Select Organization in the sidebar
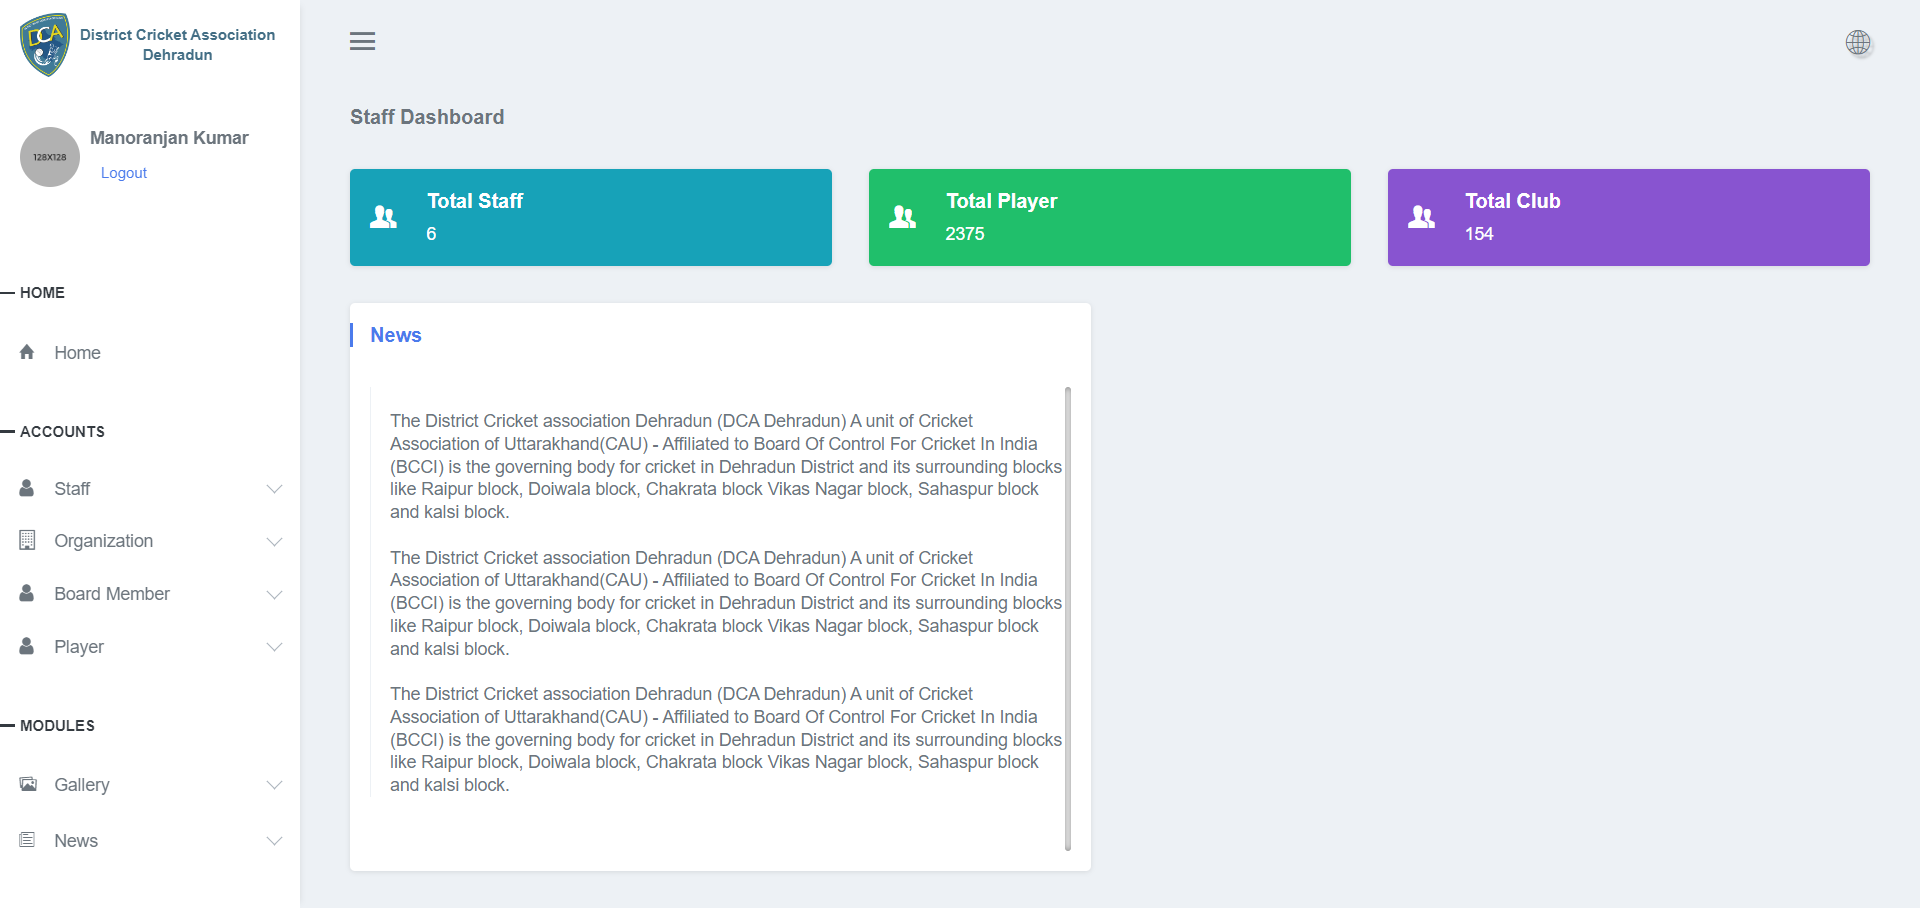Viewport: 1920px width, 908px height. click(x=103, y=541)
